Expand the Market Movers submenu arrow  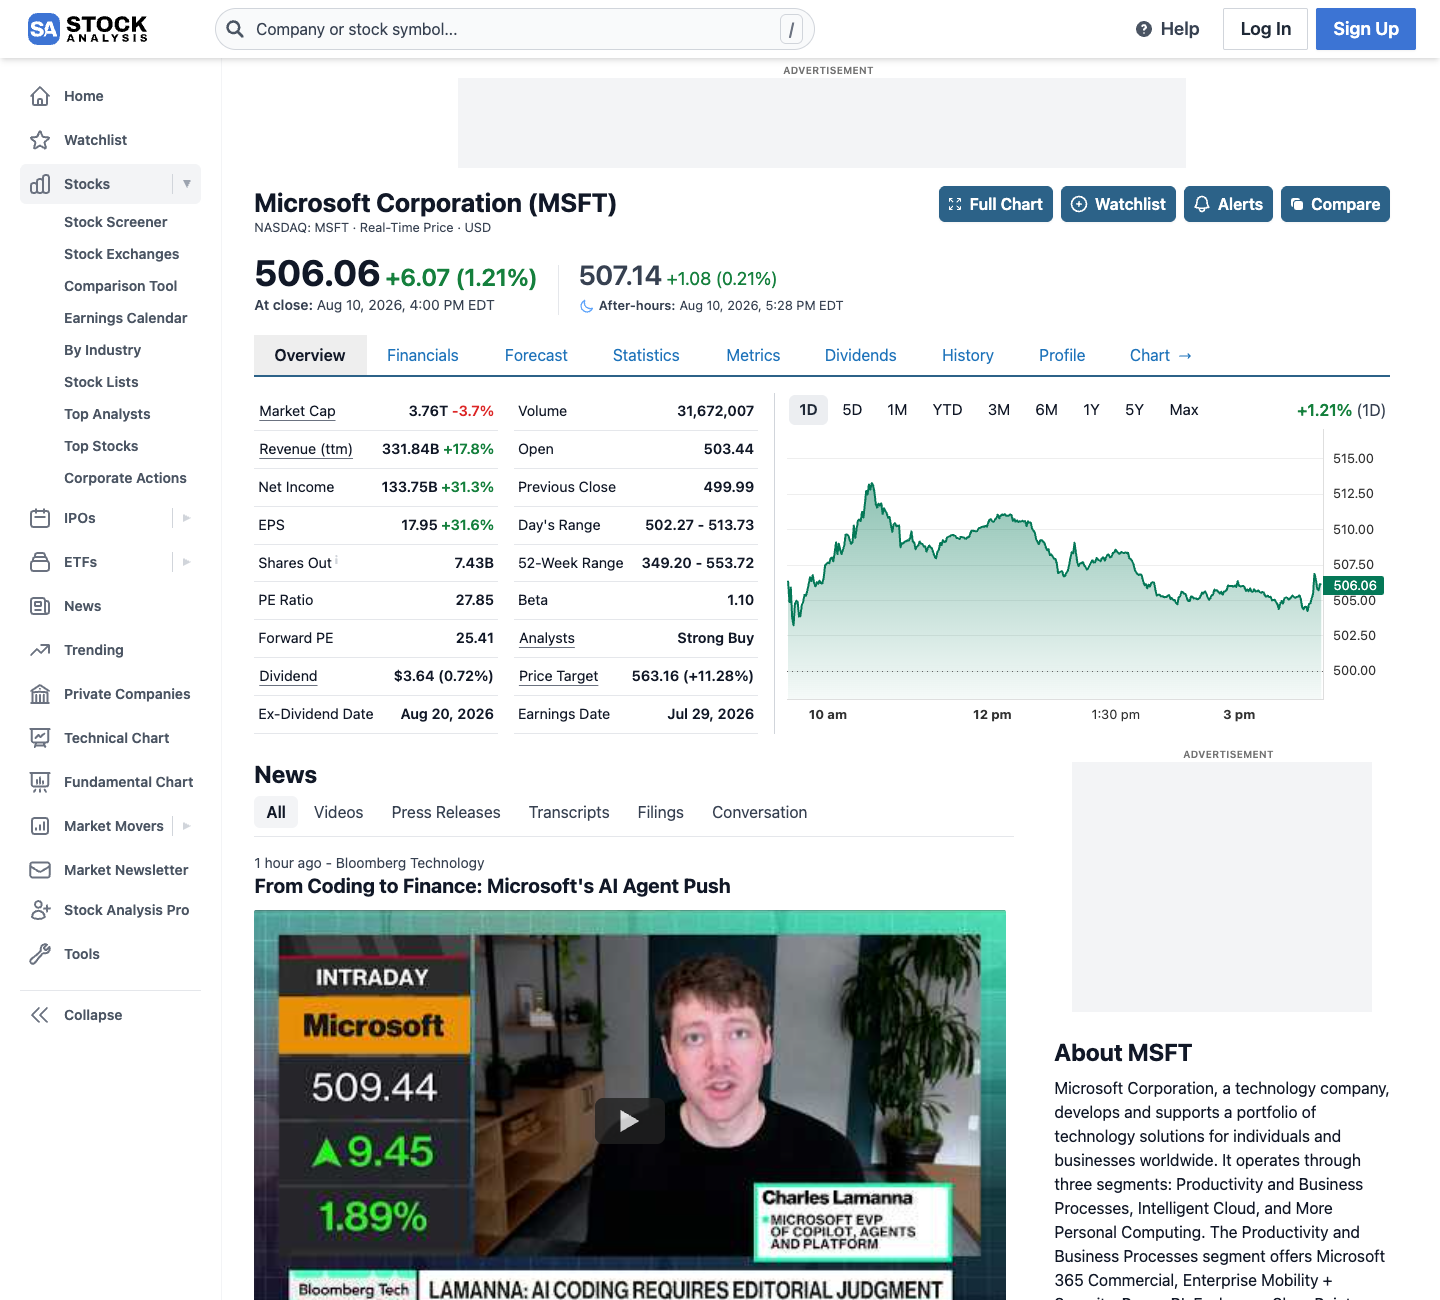coord(187,826)
